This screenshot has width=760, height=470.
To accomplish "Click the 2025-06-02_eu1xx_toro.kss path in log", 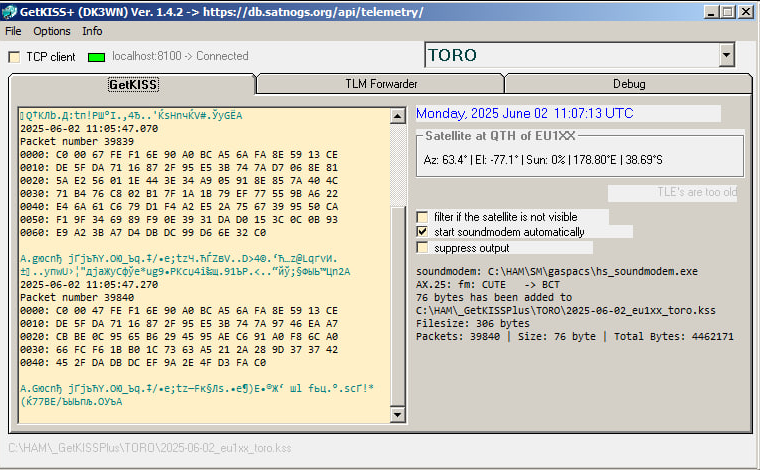I will [x=566, y=310].
